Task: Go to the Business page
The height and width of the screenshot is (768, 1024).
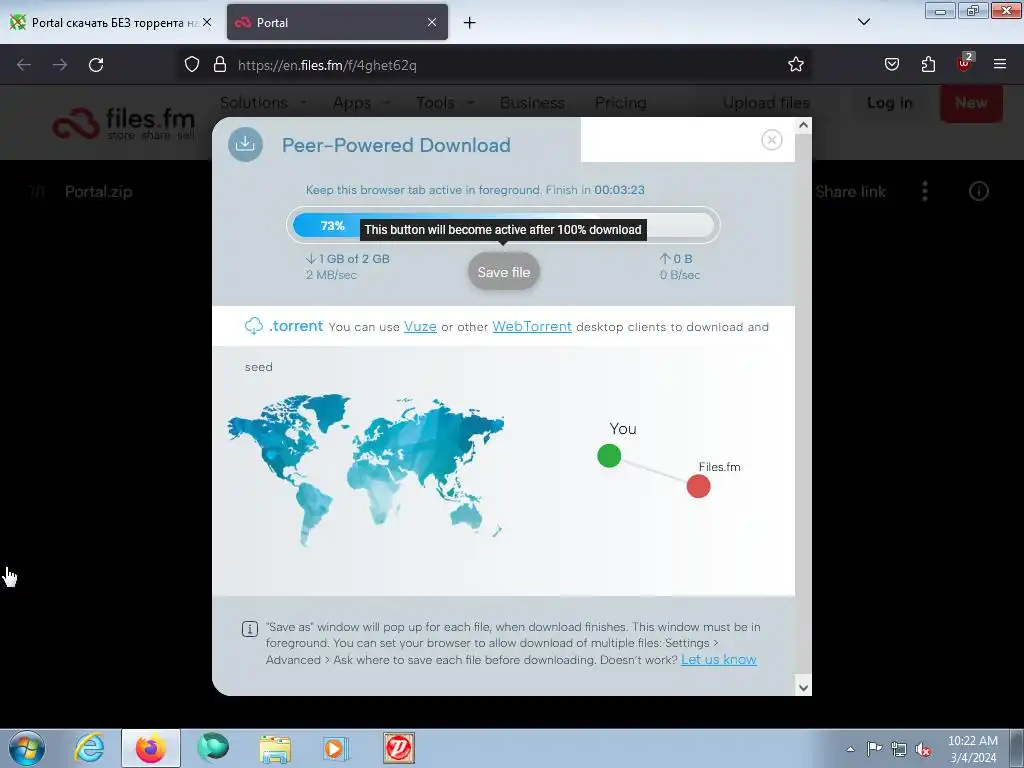Action: [x=532, y=103]
